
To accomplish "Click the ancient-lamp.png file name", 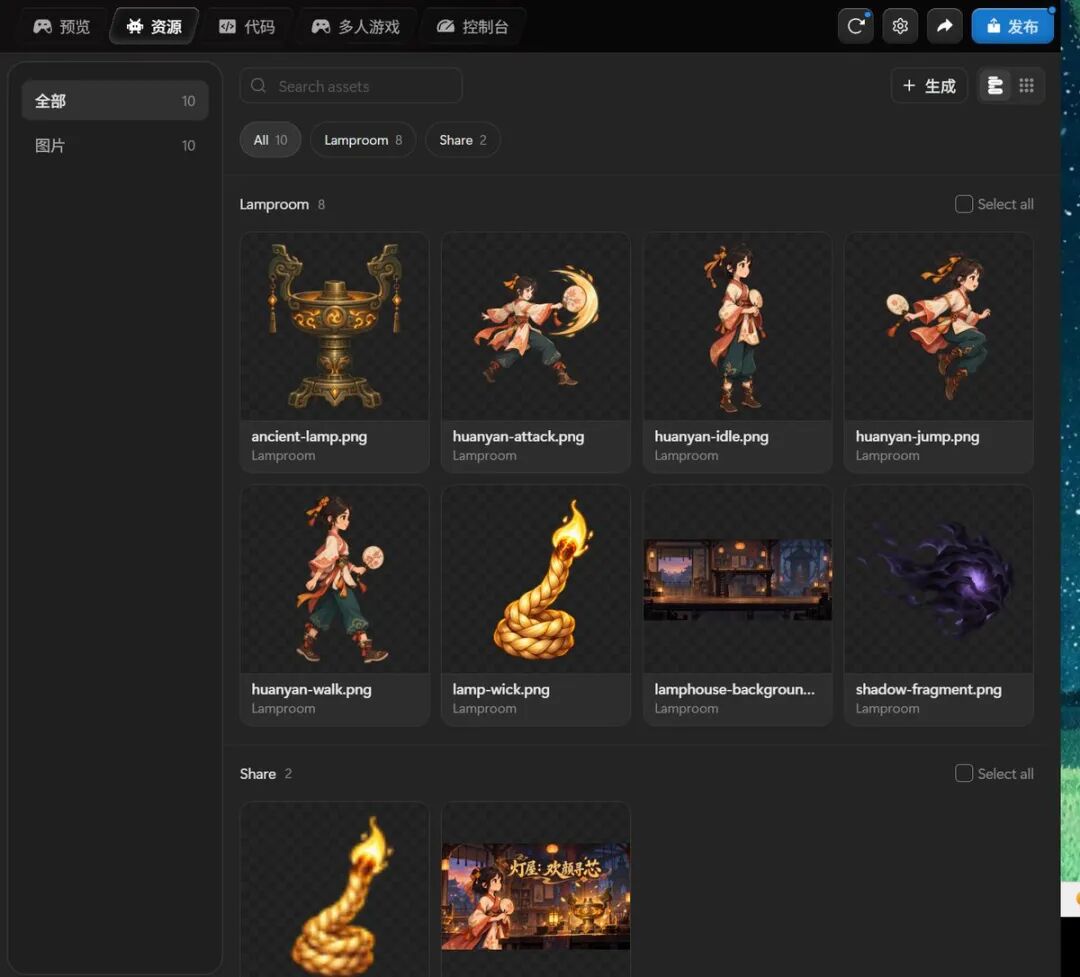I will click(x=309, y=436).
